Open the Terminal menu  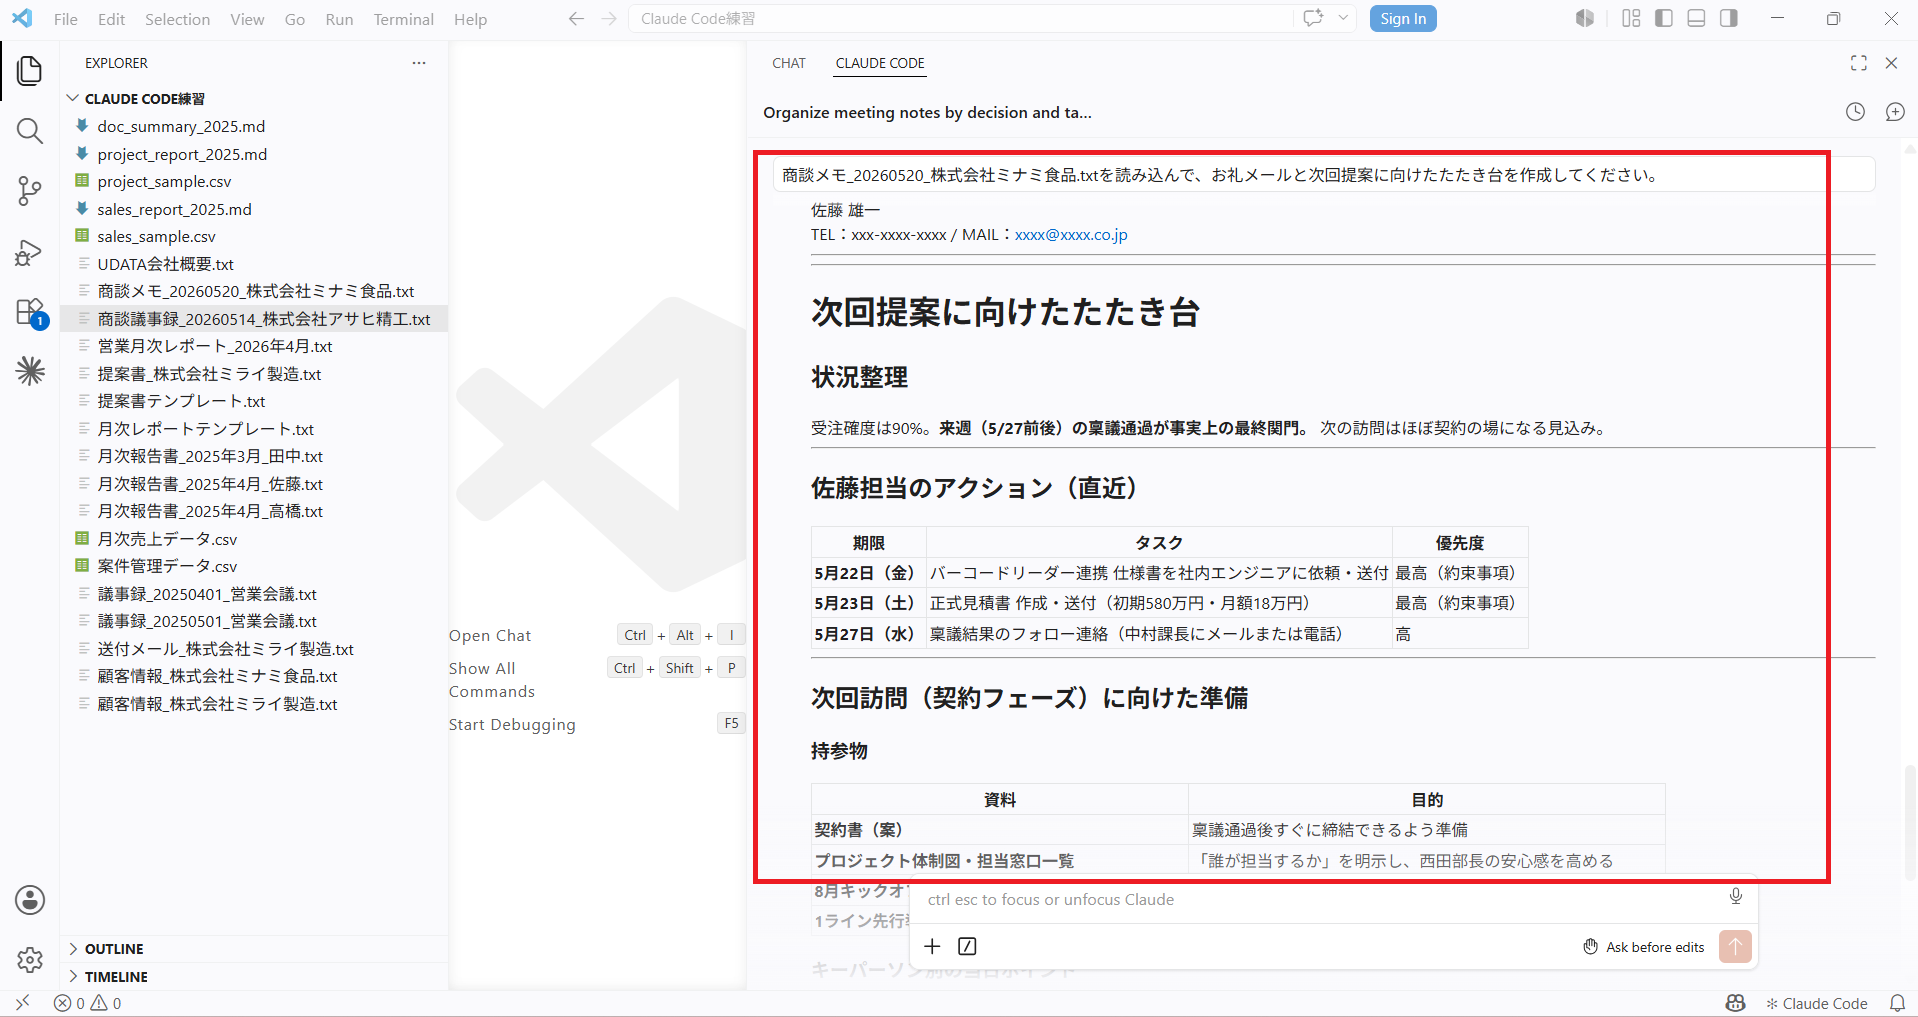click(403, 19)
